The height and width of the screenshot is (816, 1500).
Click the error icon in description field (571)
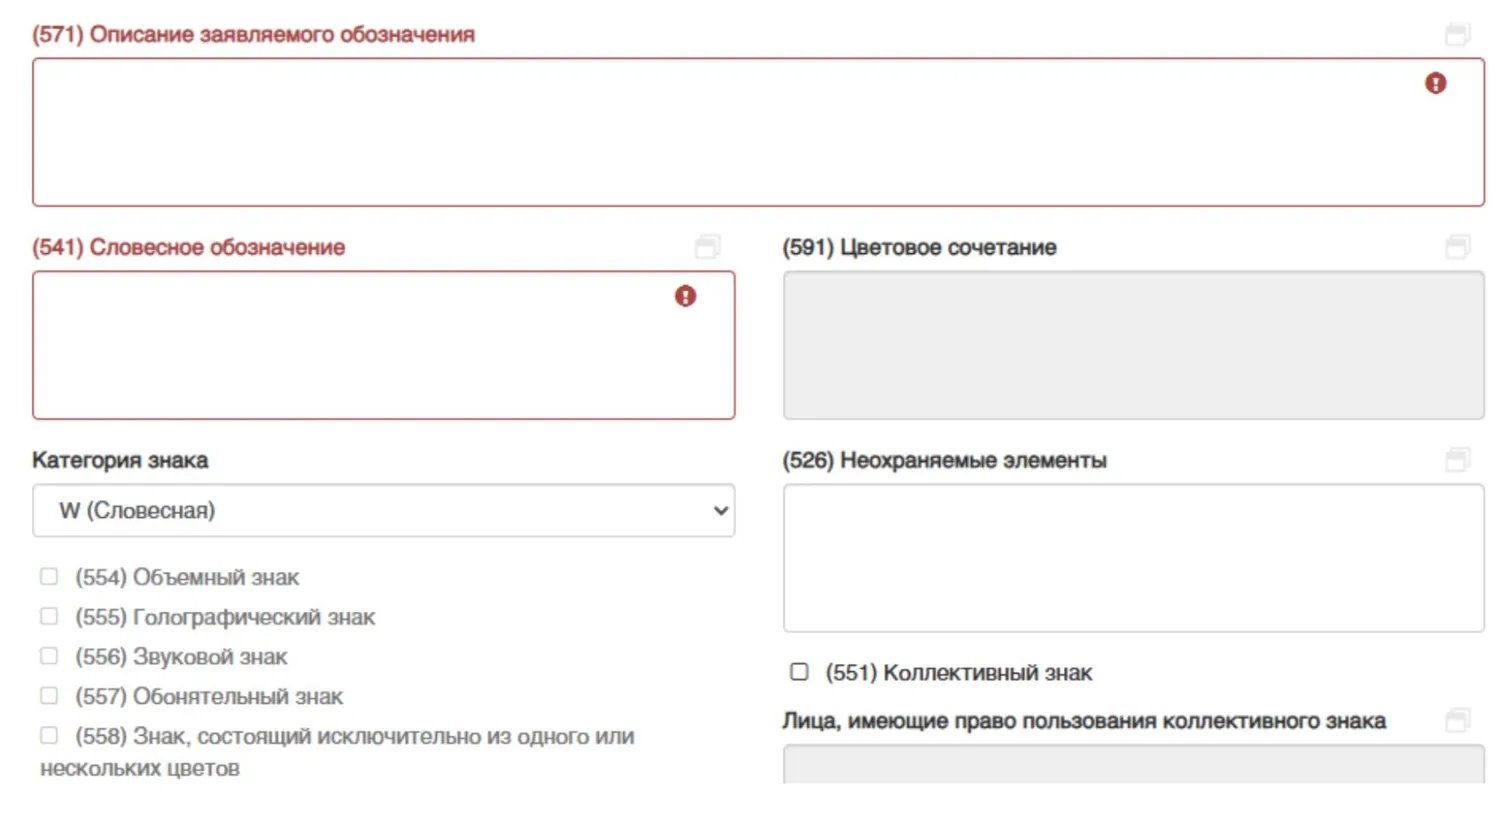coord(1435,83)
